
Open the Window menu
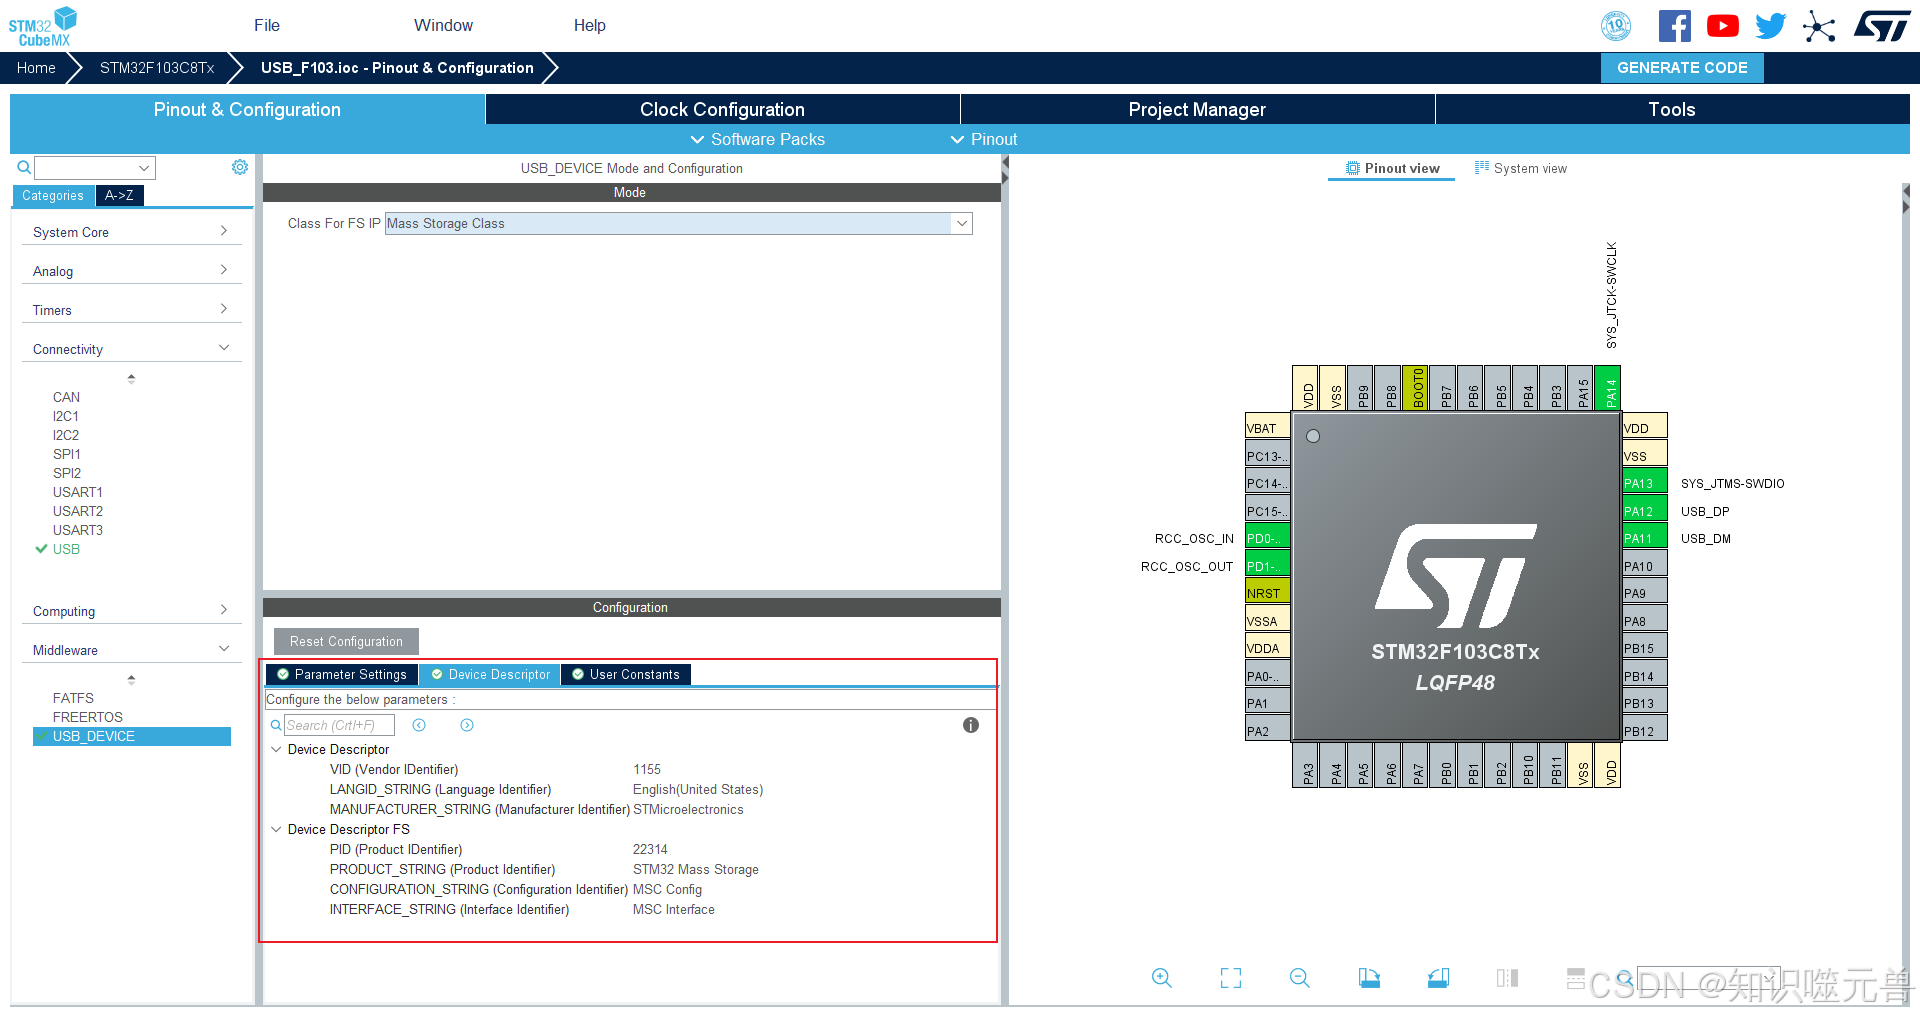pyautogui.click(x=443, y=25)
